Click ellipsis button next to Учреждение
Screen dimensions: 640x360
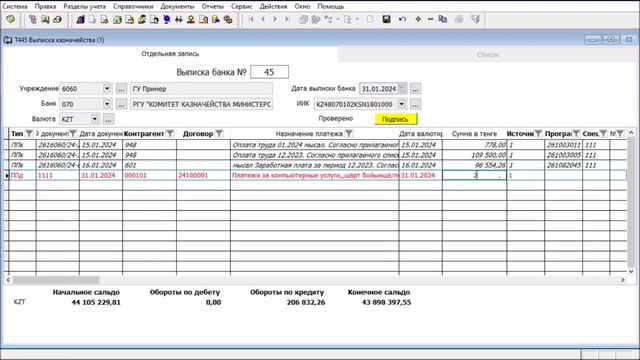click(x=121, y=89)
